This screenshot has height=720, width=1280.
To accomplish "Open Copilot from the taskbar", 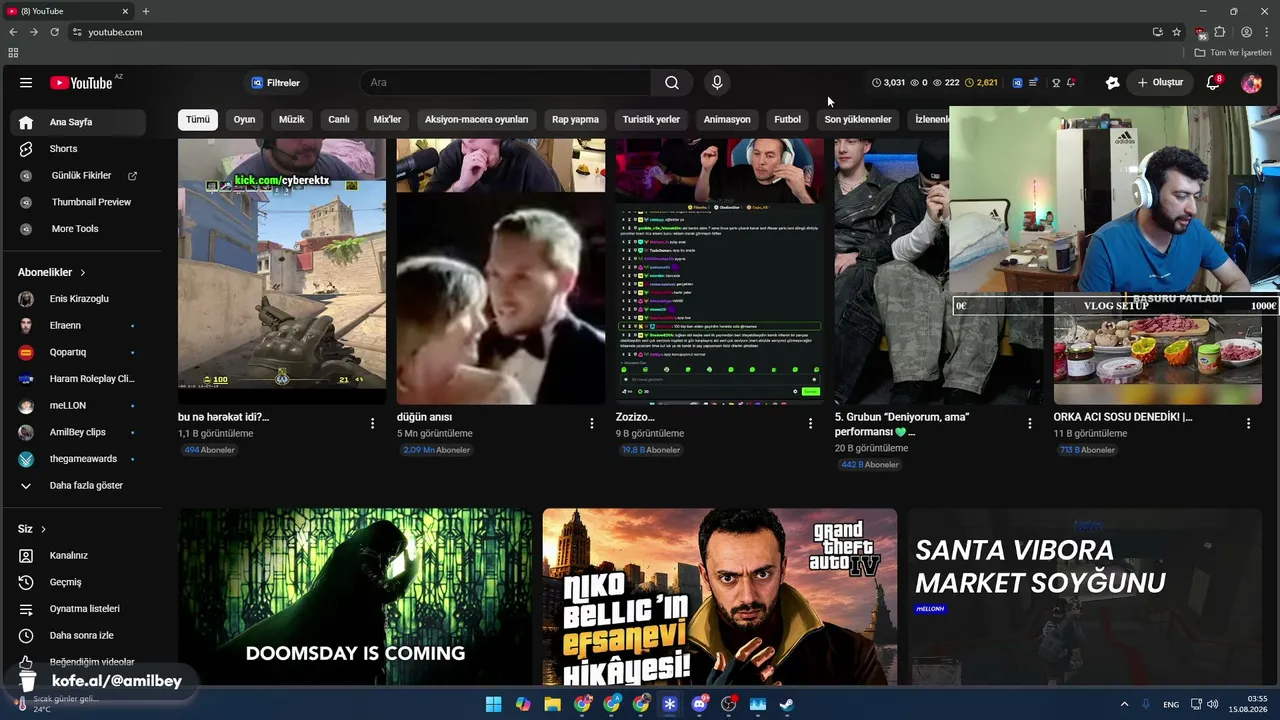I will pos(523,704).
